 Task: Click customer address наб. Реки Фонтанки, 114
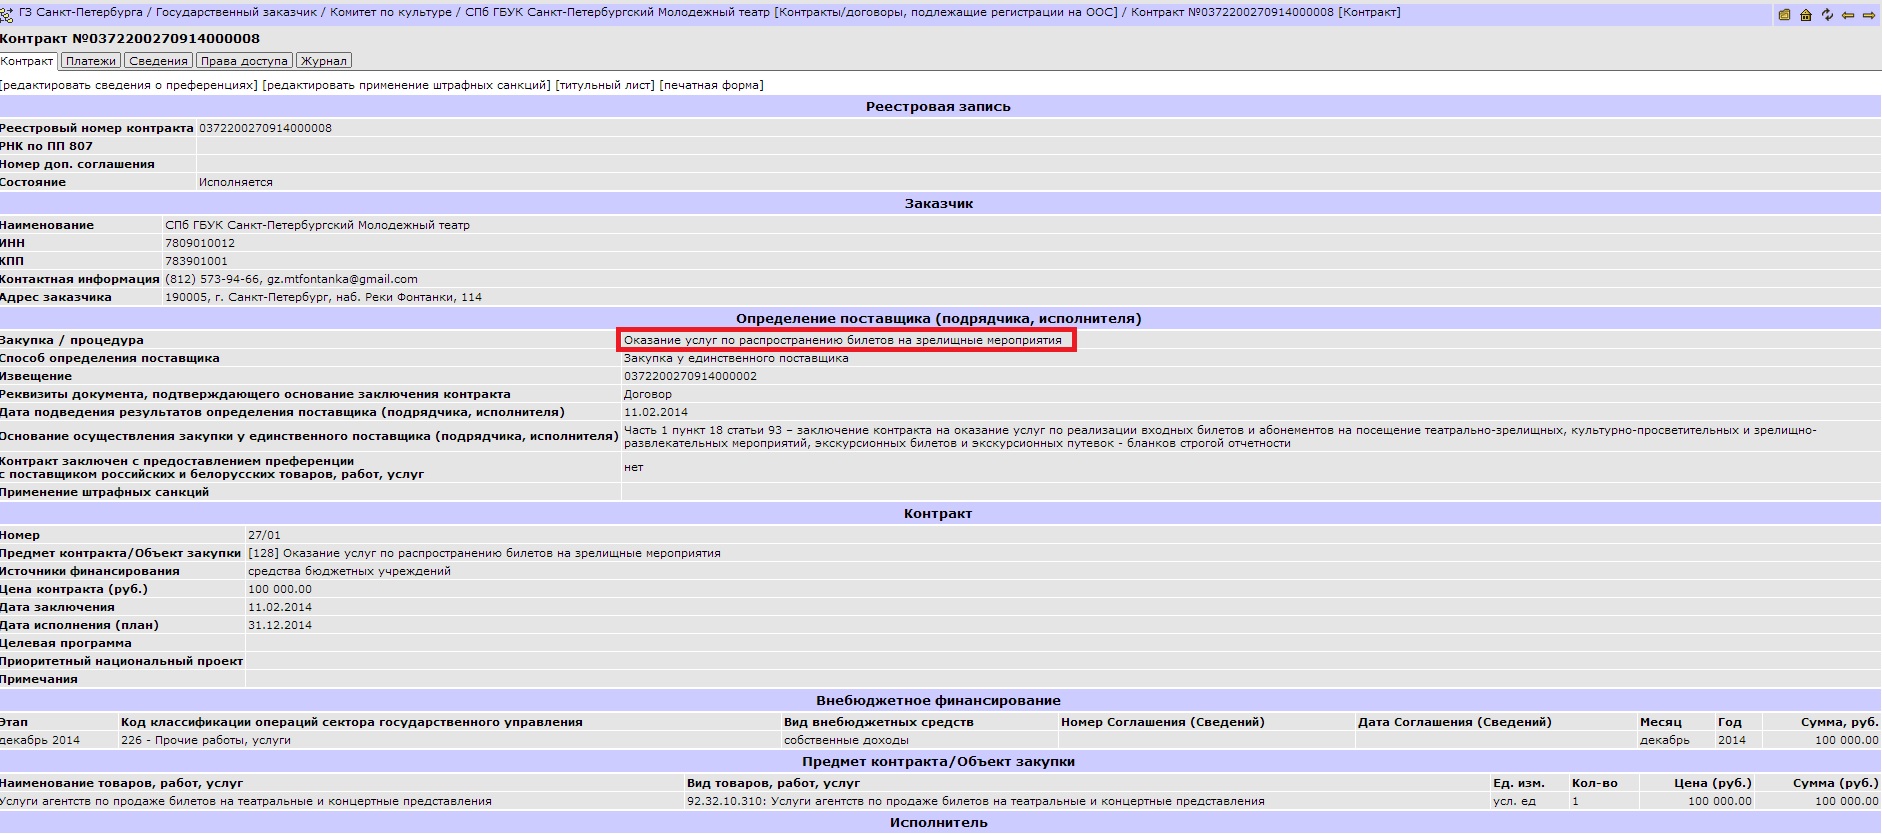point(323,297)
